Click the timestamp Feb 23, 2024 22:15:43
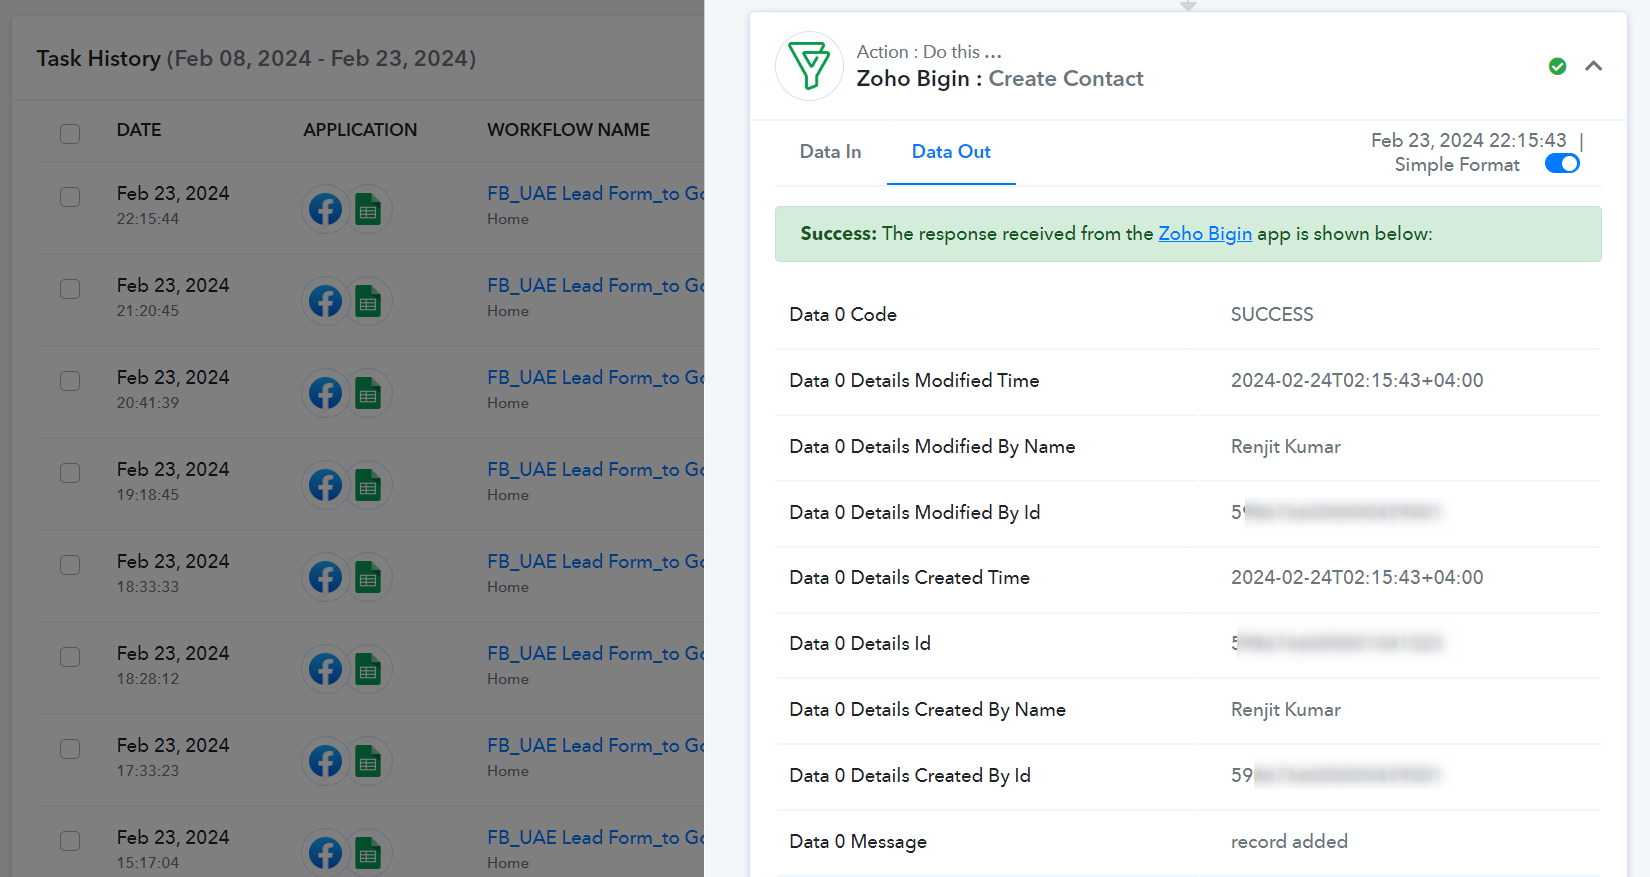Viewport: 1650px width, 877px height. pos(1468,141)
